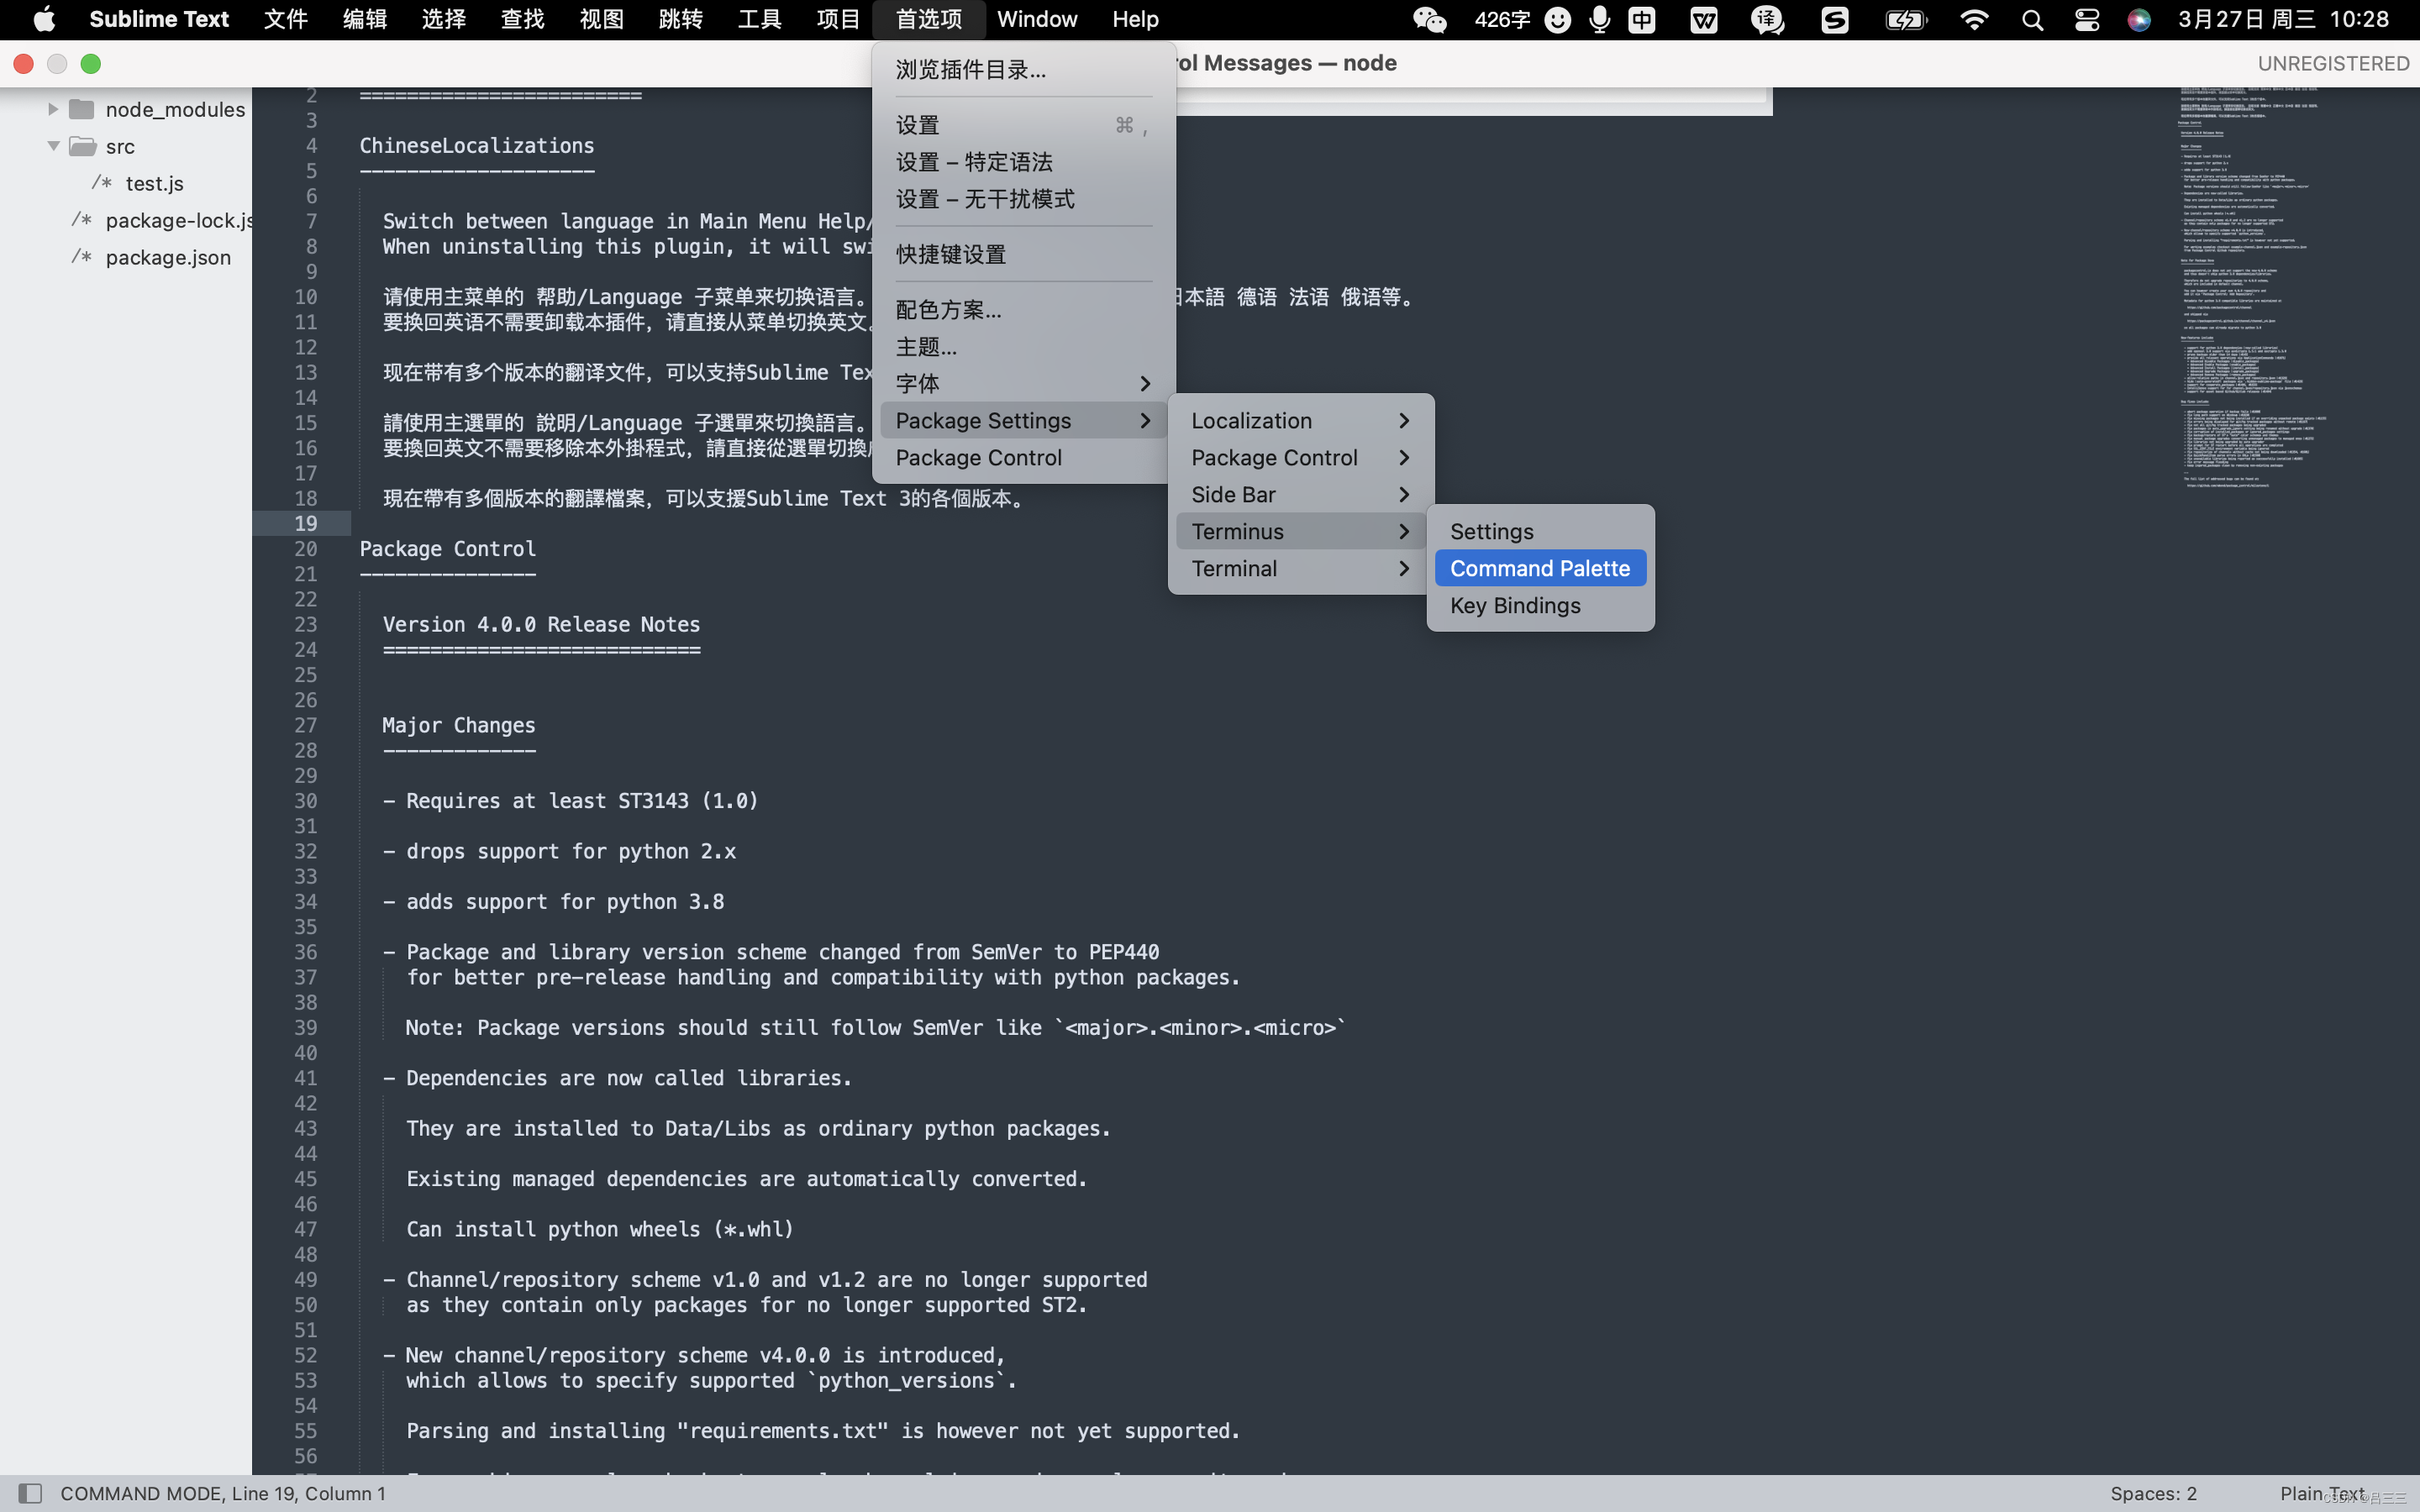Click the battery charging status icon

pos(1905,19)
